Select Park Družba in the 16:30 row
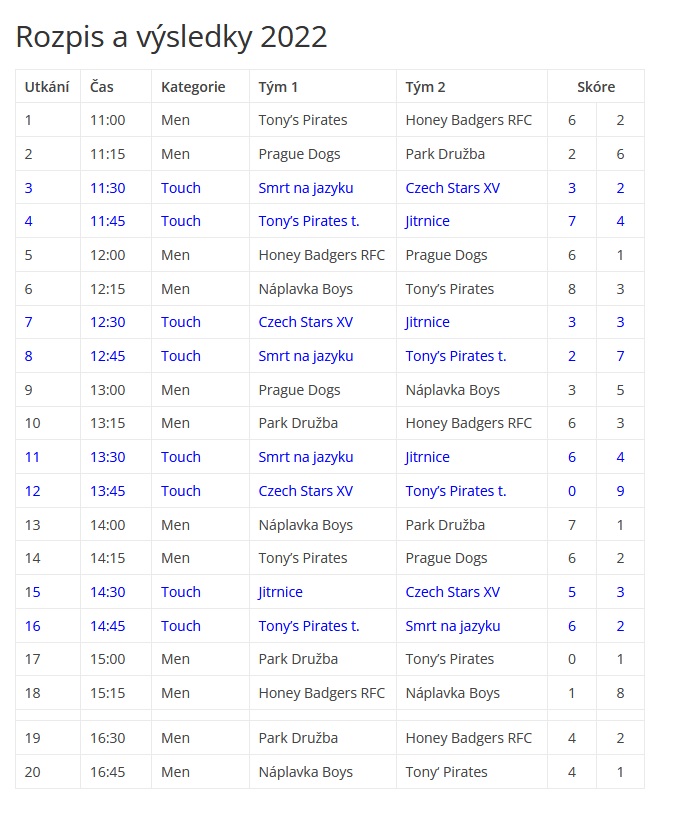This screenshot has height=829, width=684. [x=298, y=738]
